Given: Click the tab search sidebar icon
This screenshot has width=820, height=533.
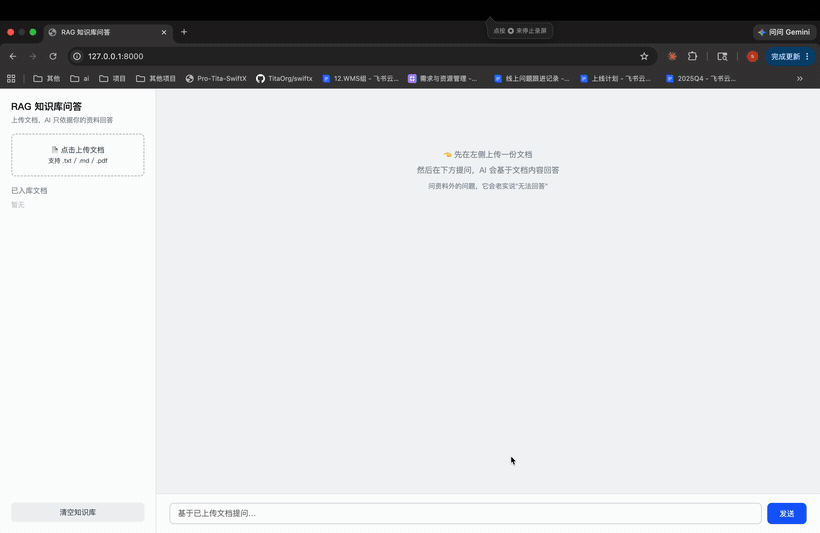Looking at the screenshot, I should 722,56.
